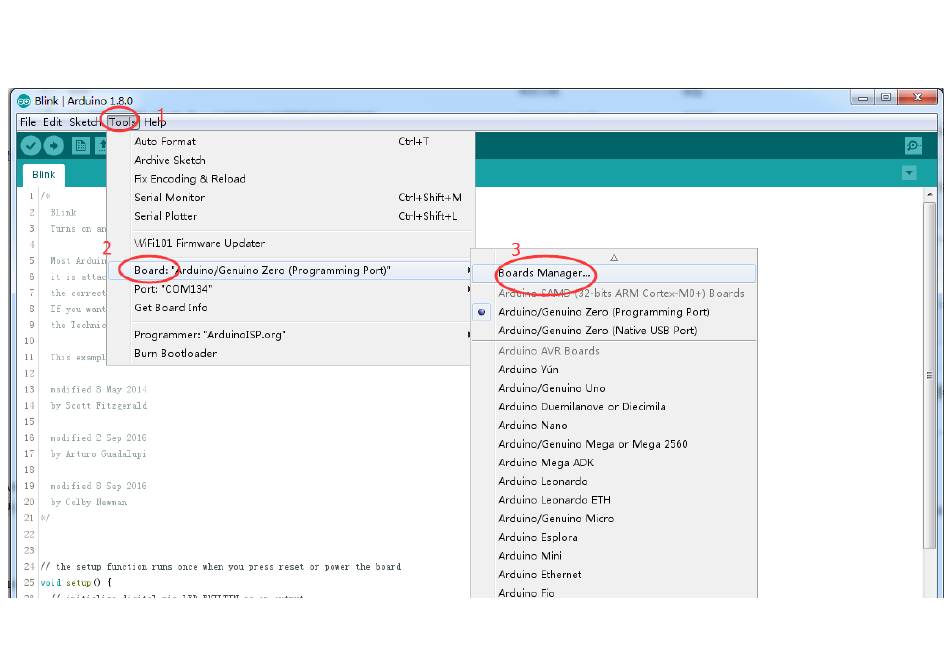
Task: Maximize the Arduino window
Action: tap(886, 98)
